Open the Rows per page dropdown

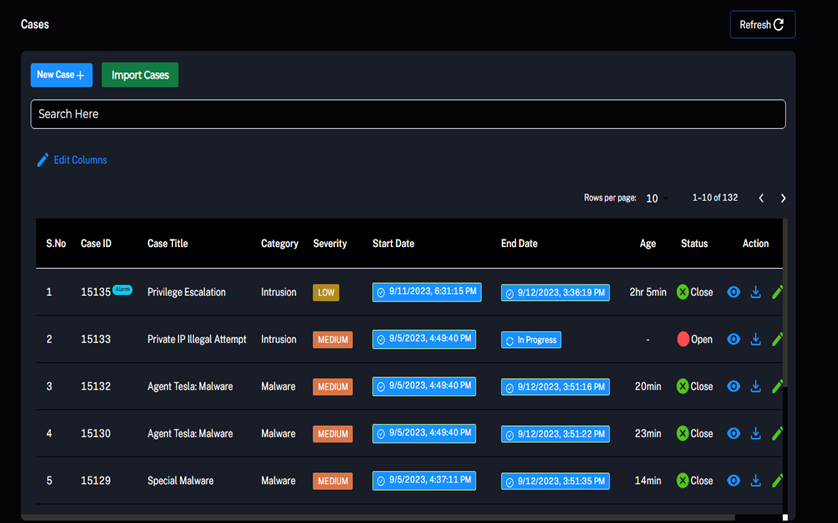click(x=656, y=199)
